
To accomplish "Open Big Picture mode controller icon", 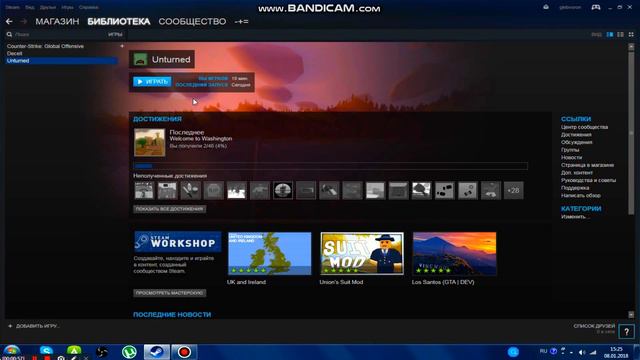I will tap(596, 7).
